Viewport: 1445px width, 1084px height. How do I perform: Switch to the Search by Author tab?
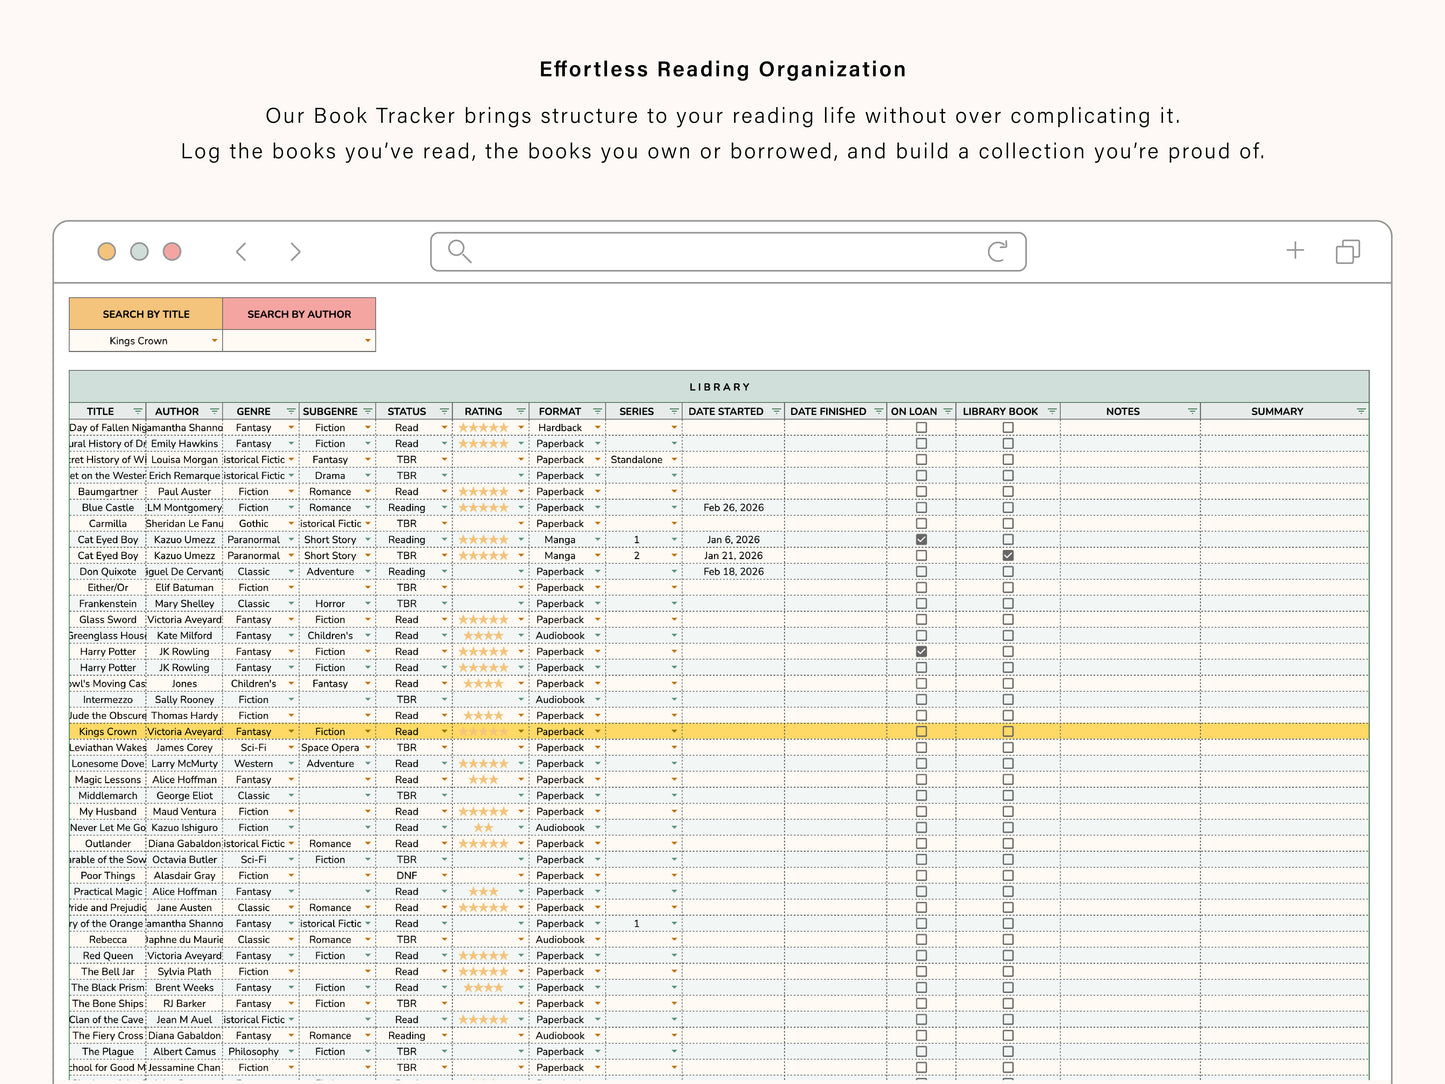click(x=299, y=313)
